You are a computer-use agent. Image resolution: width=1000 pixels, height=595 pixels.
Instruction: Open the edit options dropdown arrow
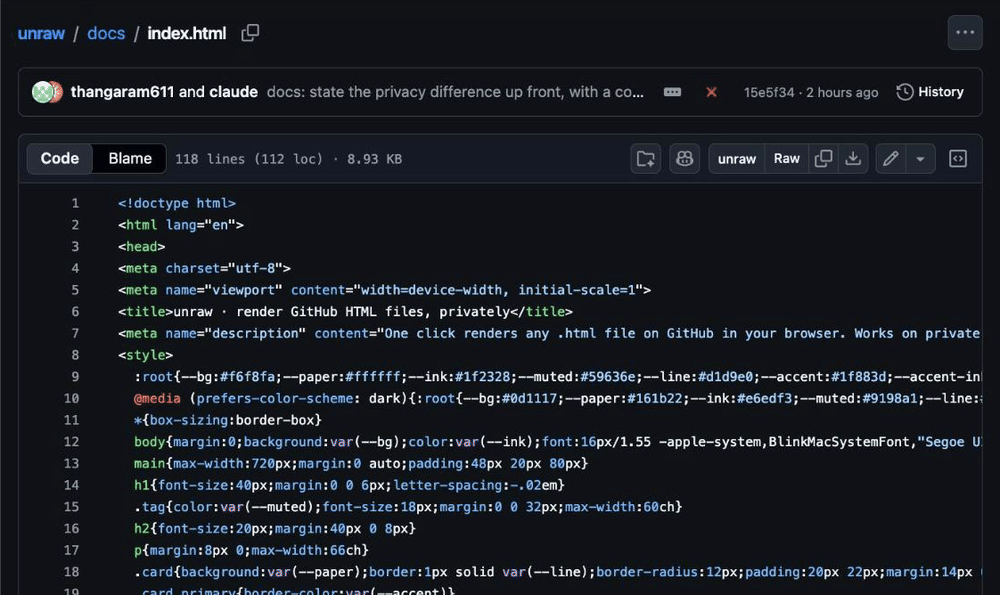pyautogui.click(x=920, y=159)
